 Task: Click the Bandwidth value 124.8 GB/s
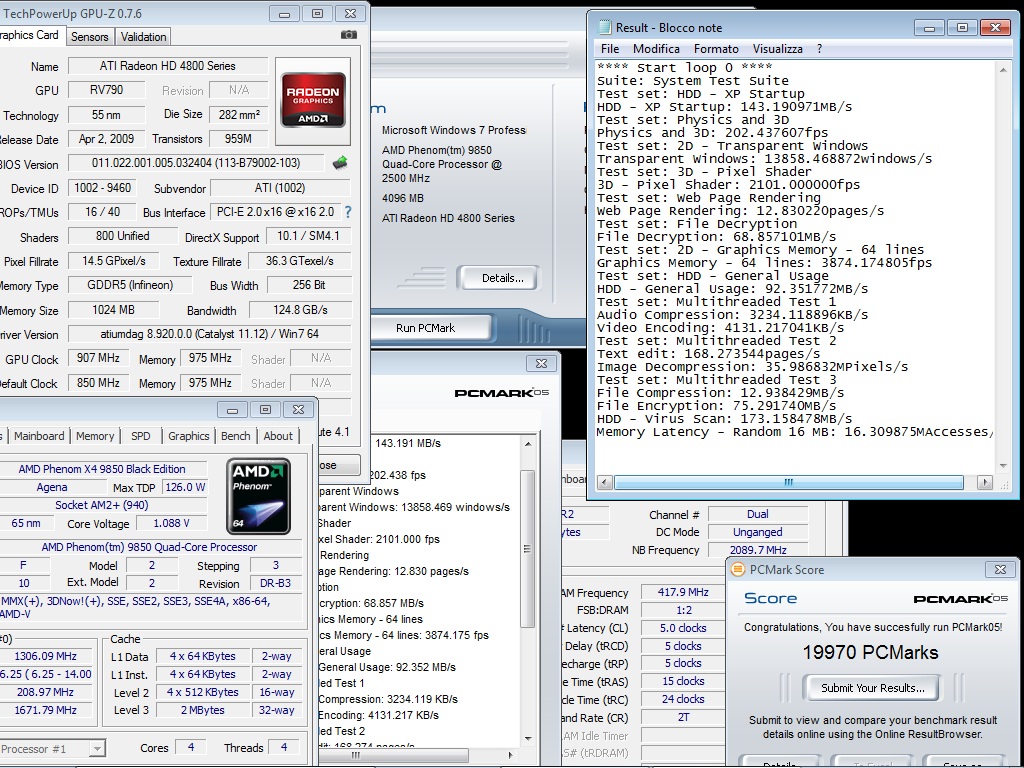tap(300, 310)
